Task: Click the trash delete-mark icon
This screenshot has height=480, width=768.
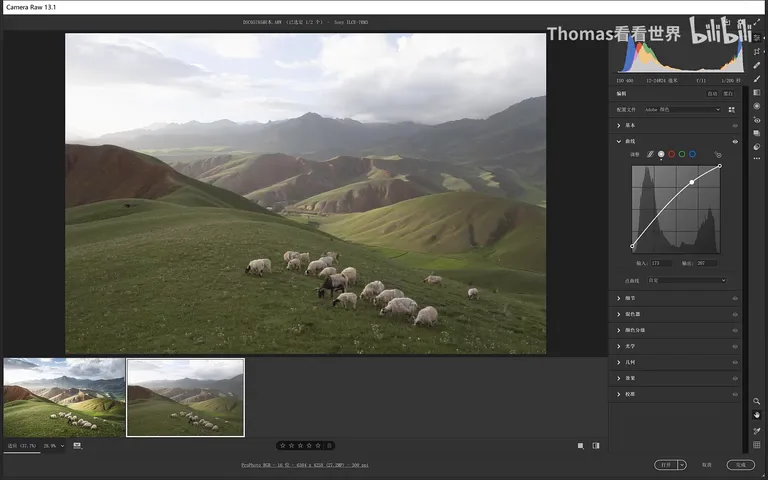Action: click(x=330, y=446)
